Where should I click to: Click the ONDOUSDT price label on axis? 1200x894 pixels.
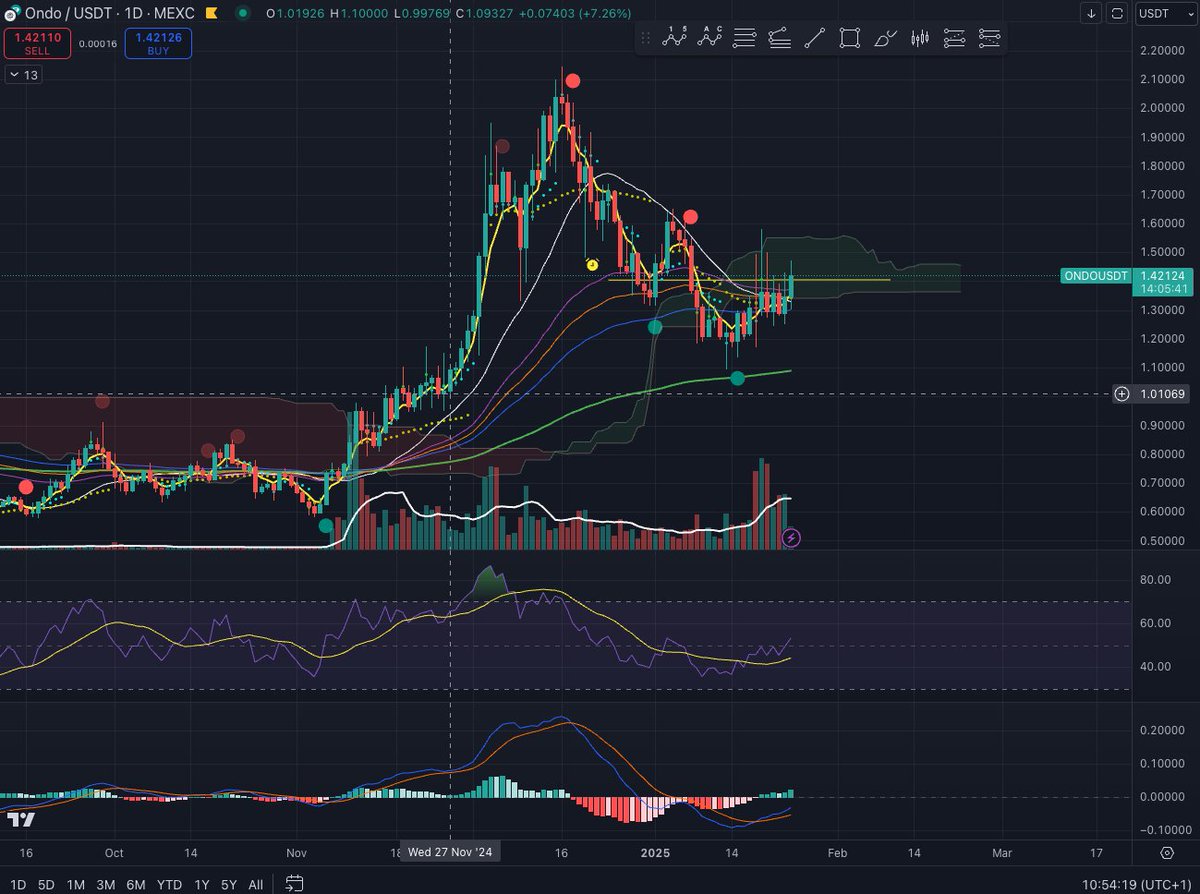point(1096,275)
